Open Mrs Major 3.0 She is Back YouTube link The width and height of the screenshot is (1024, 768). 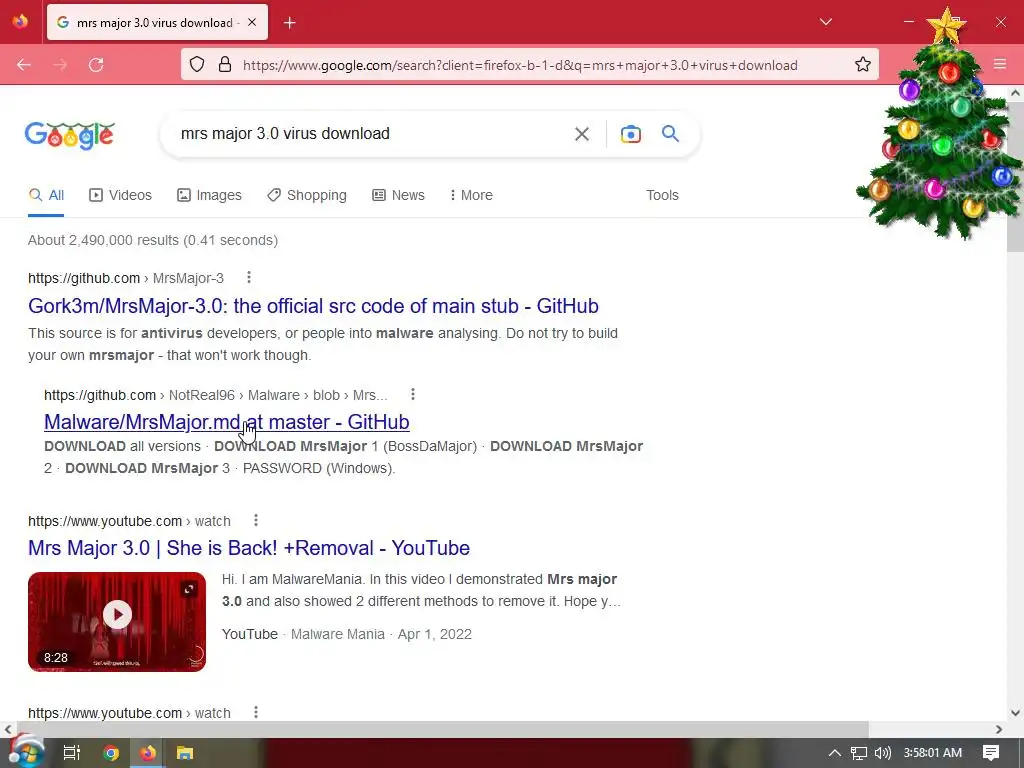click(249, 548)
